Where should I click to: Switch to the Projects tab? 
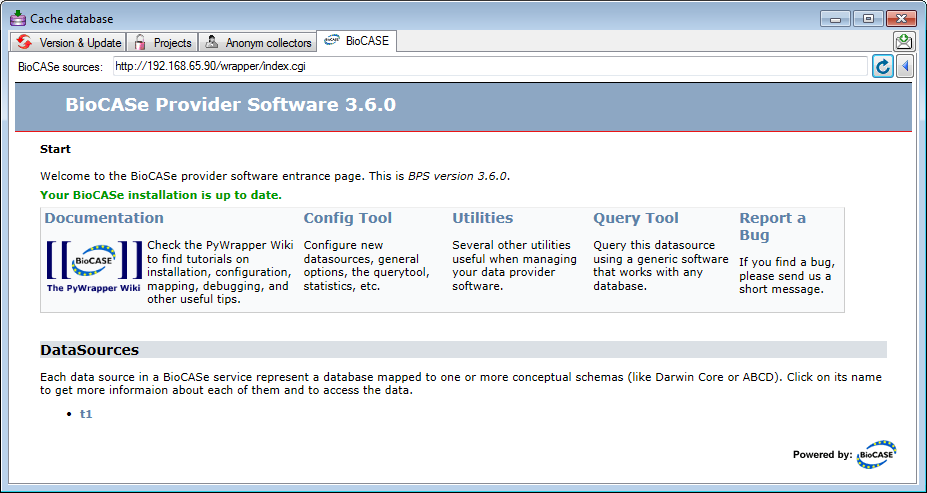162,43
